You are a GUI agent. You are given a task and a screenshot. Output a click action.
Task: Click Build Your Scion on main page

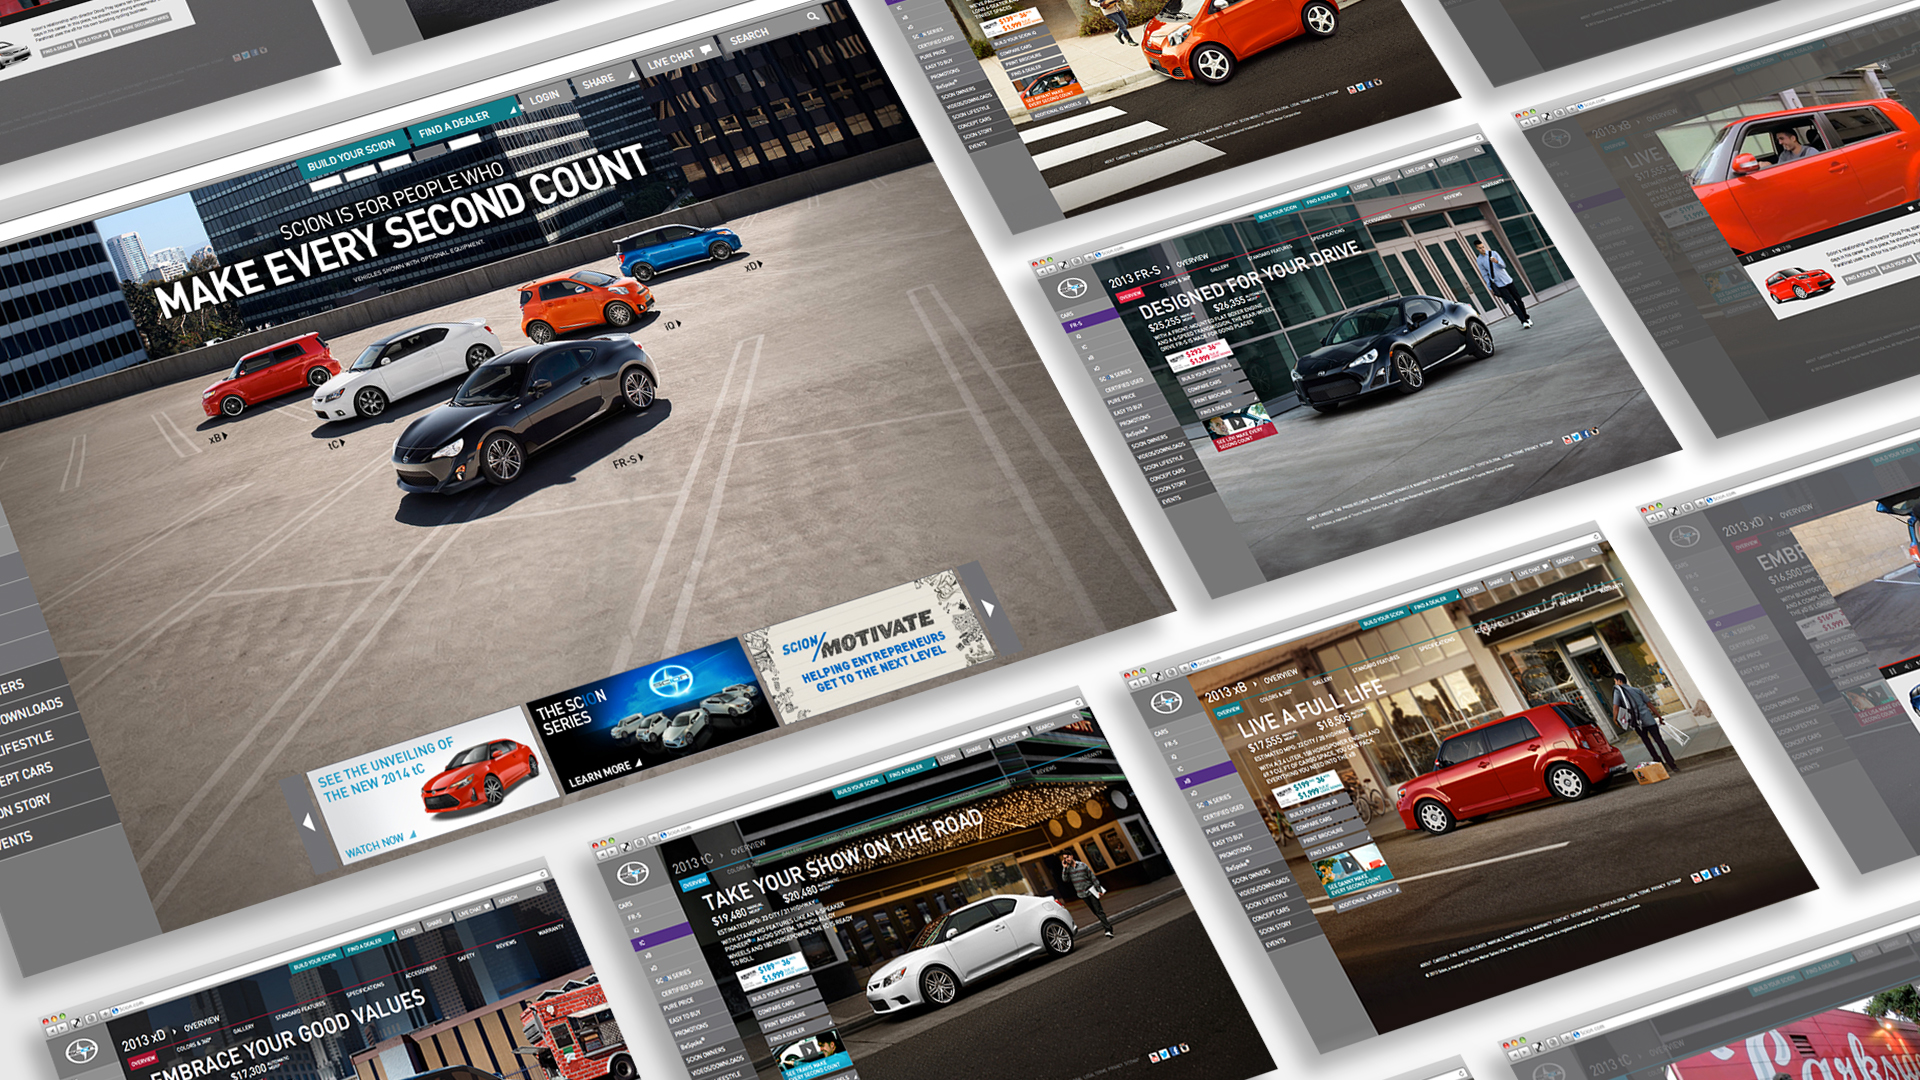tap(351, 155)
